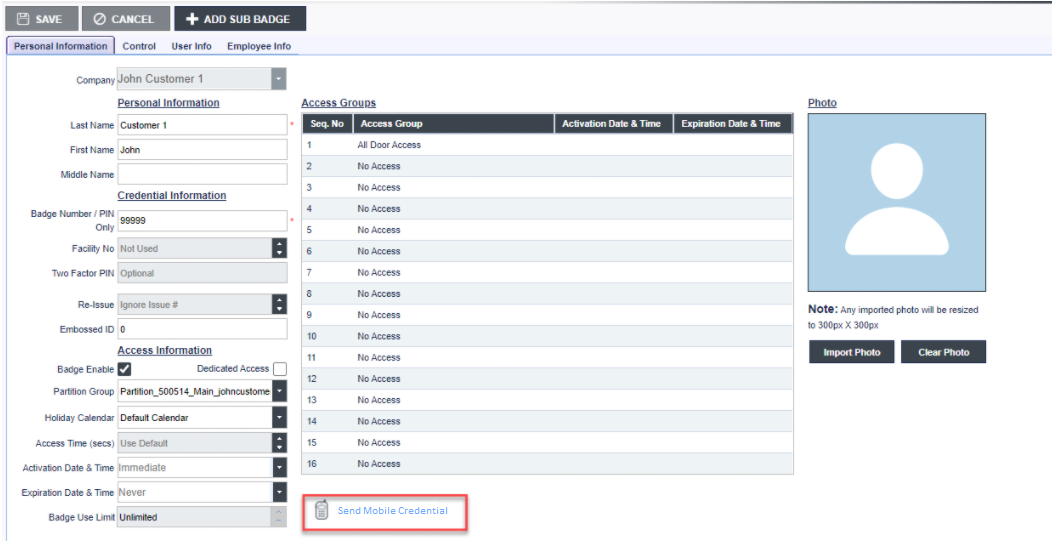1052x551 pixels.
Task: Expand the Partition Group dropdown
Action: (x=279, y=392)
